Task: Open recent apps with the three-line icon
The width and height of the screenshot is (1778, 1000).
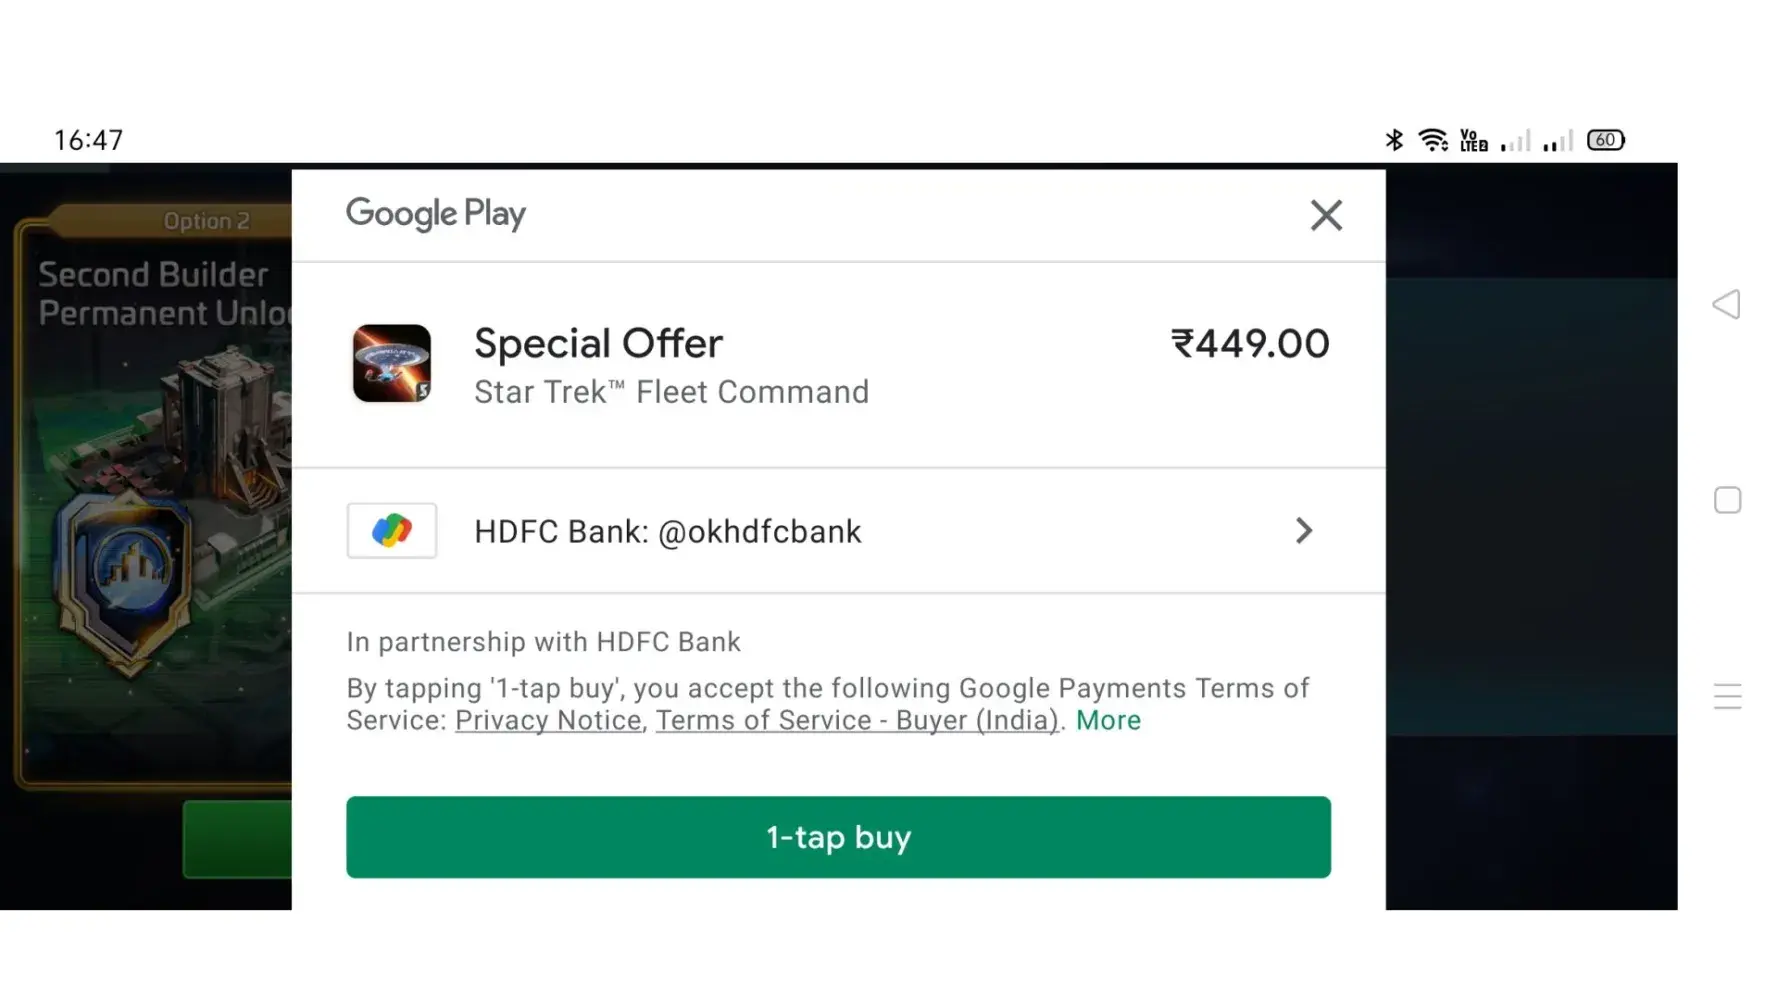Action: (x=1727, y=696)
